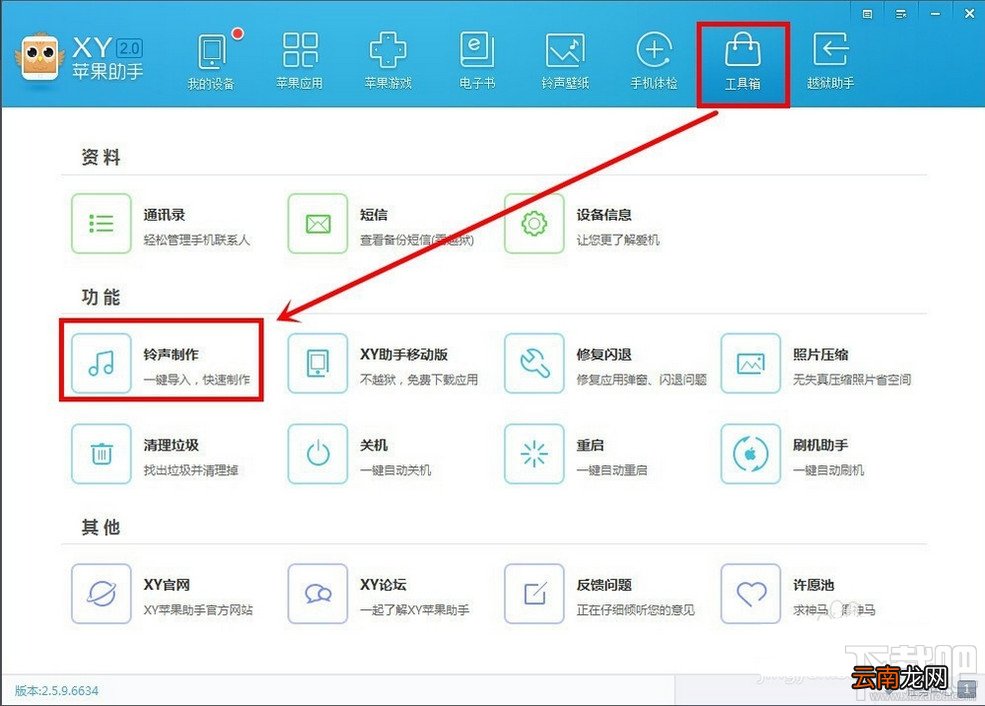This screenshot has height=706, width=985.
Task: Click the 电子书 tab label
Action: tap(477, 83)
